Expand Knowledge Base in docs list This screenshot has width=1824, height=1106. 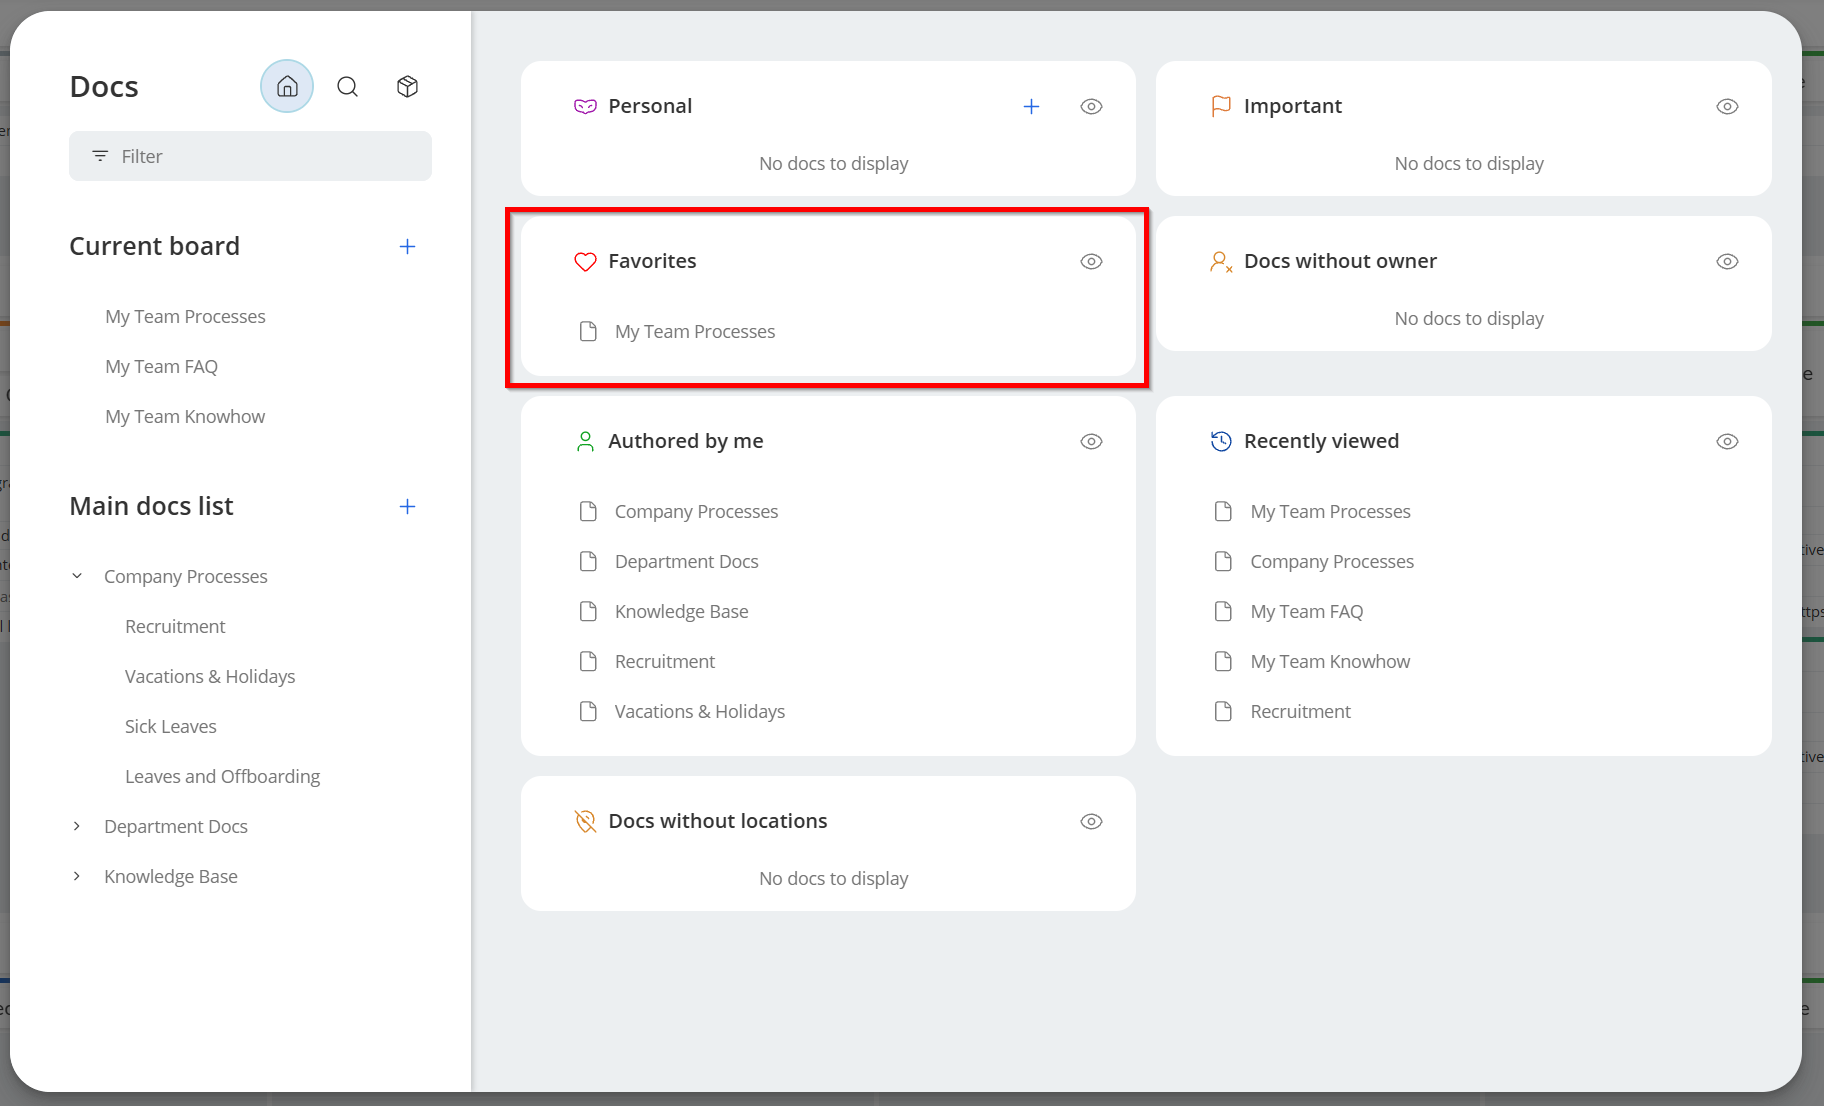coord(77,876)
